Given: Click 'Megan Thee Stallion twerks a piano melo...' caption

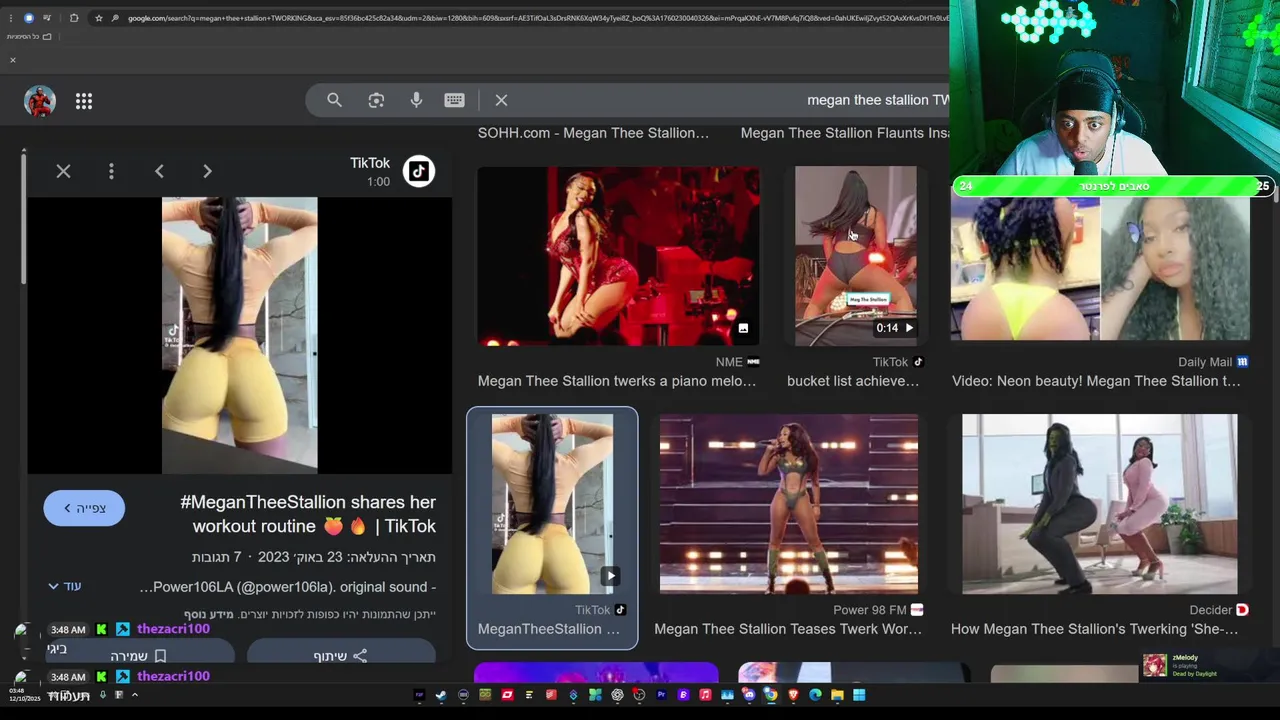Looking at the screenshot, I should 617,381.
